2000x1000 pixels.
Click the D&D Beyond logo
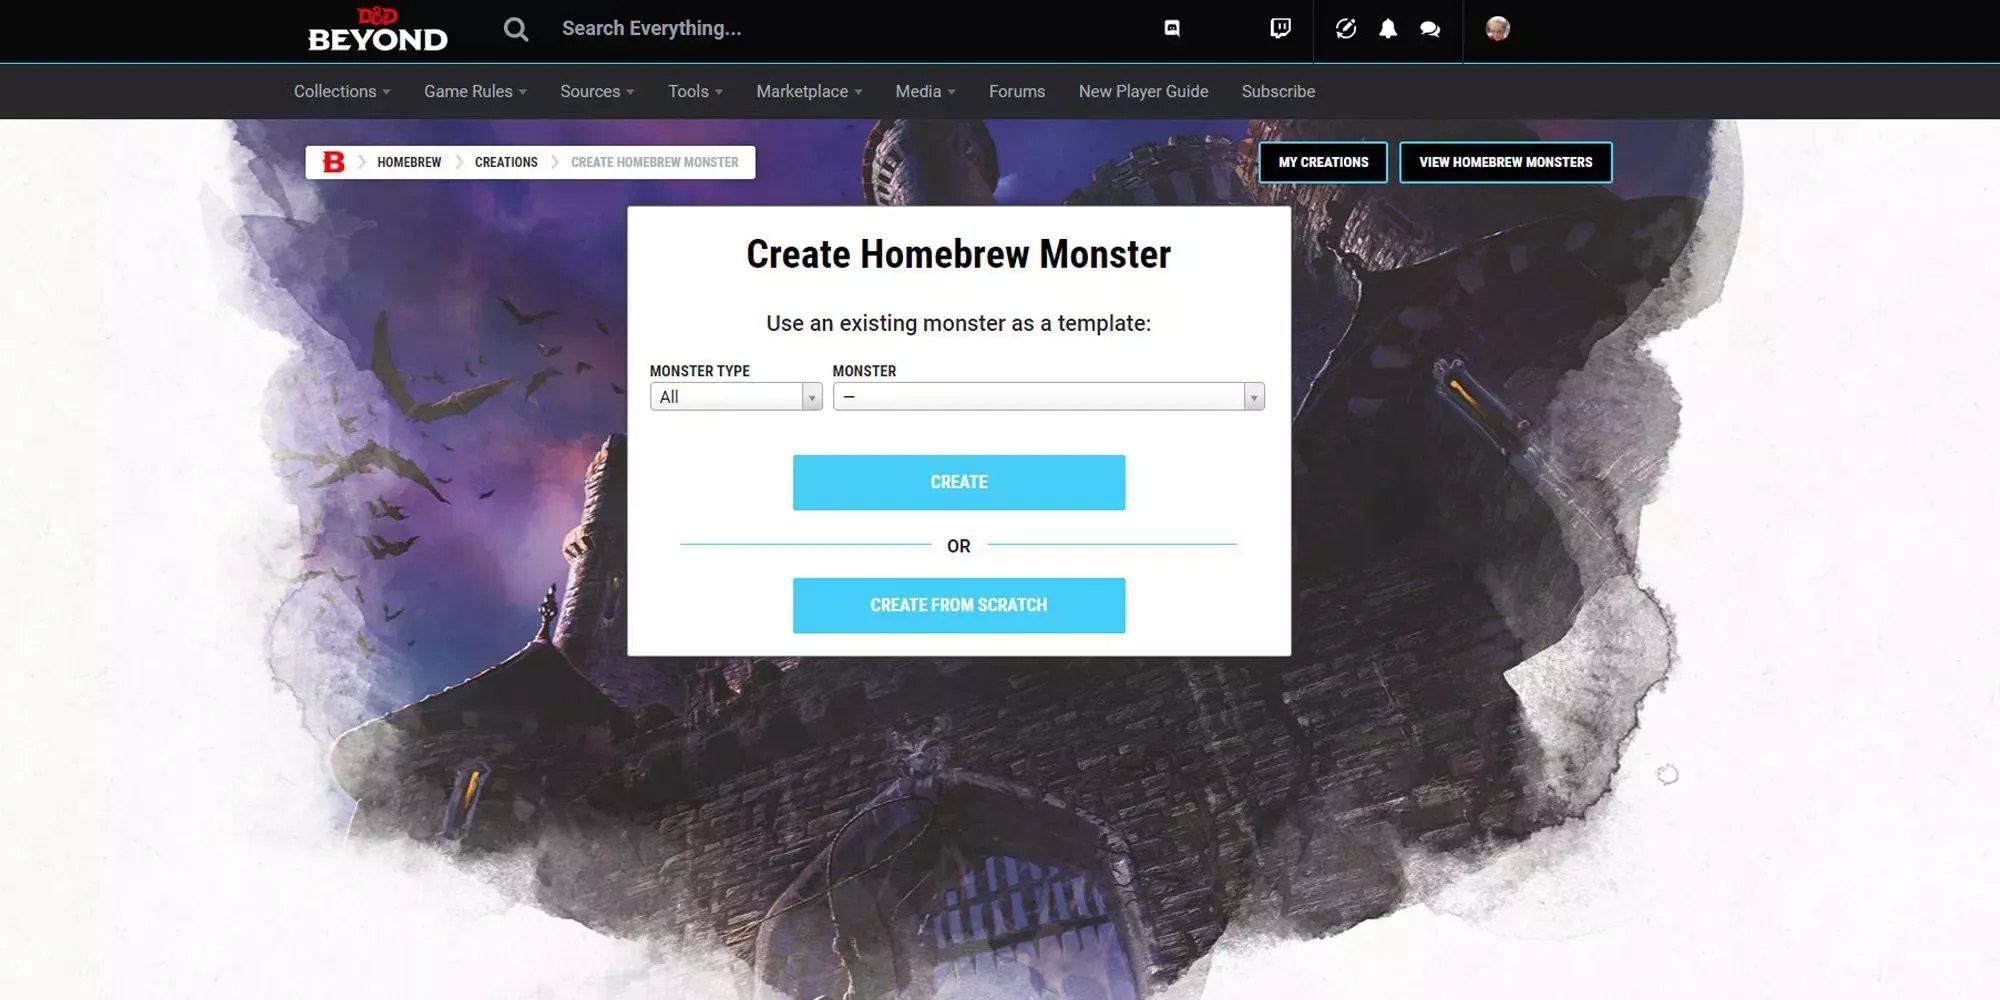[377, 30]
